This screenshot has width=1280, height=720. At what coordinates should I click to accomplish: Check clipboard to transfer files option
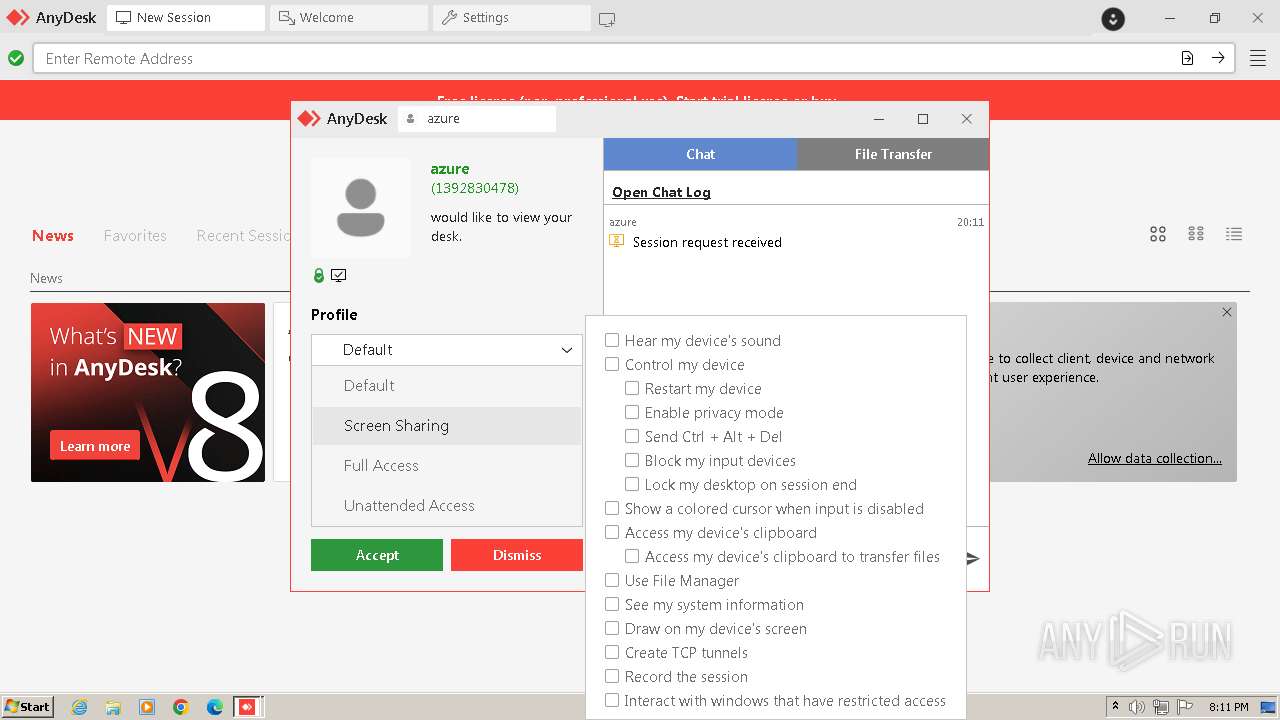[x=632, y=556]
